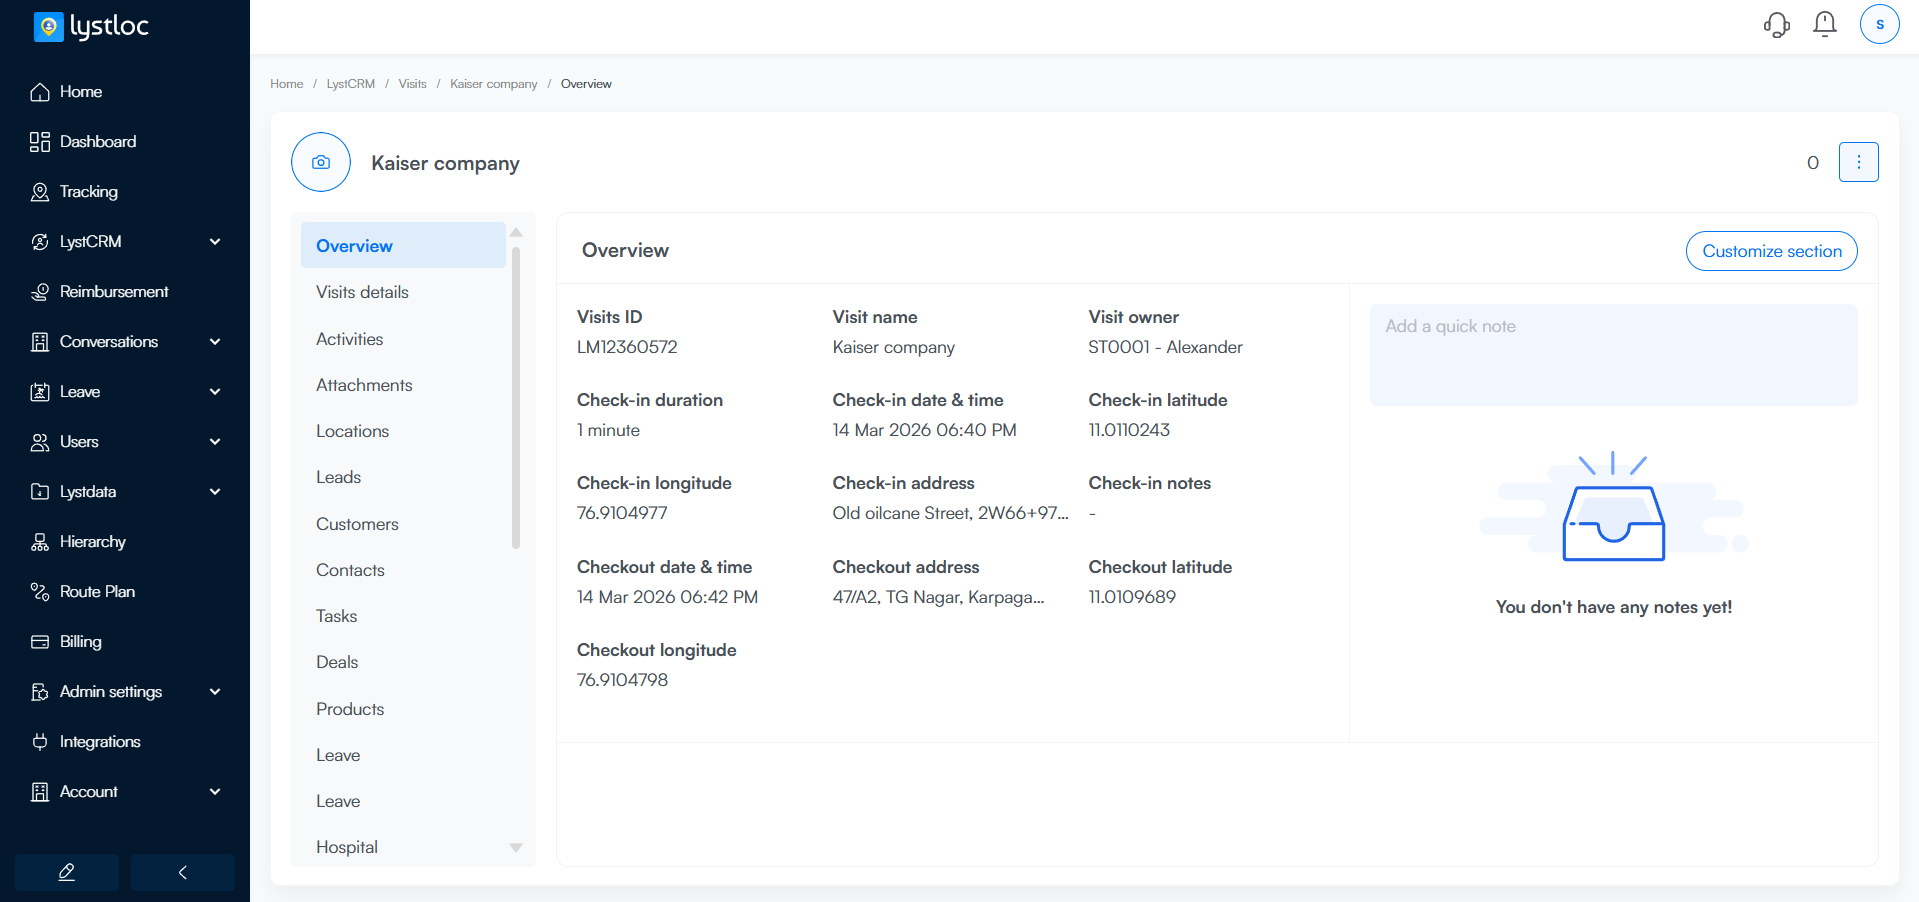Click the Add a quick note field
The image size is (1919, 902).
1612,355
